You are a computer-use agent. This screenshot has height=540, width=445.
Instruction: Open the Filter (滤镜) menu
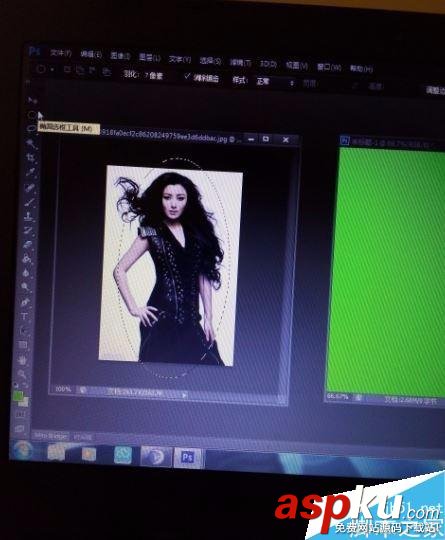[x=240, y=62]
